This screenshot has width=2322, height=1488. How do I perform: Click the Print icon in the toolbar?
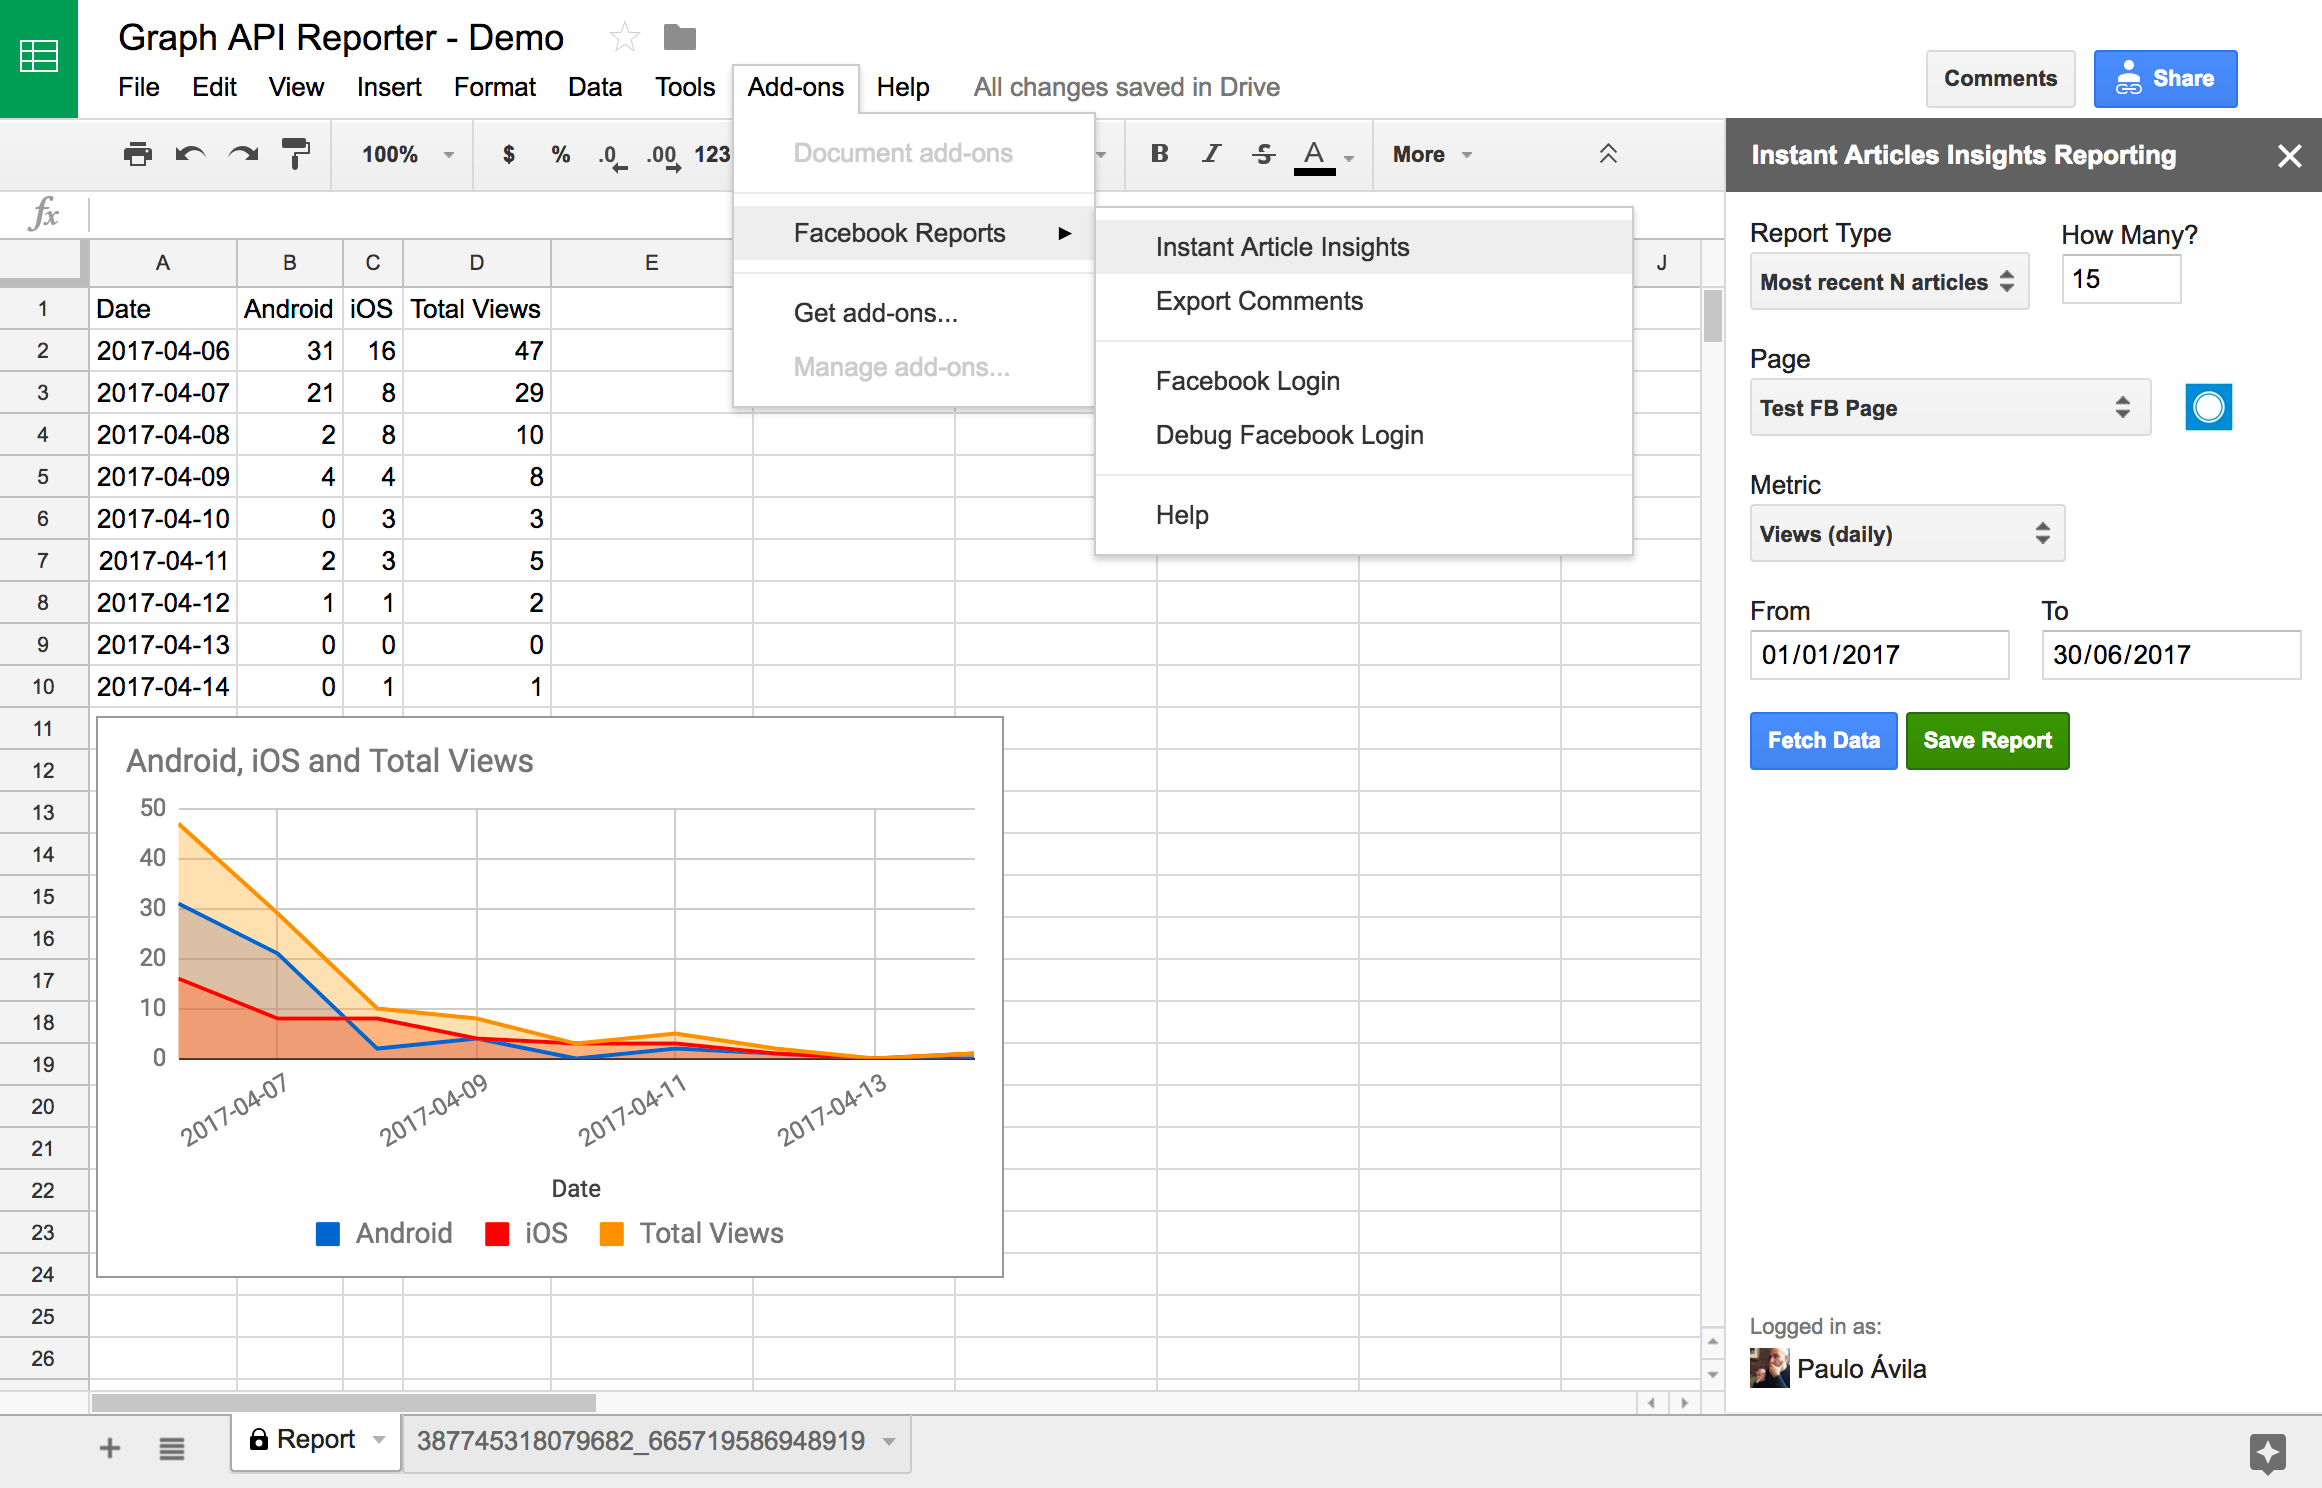(x=137, y=154)
